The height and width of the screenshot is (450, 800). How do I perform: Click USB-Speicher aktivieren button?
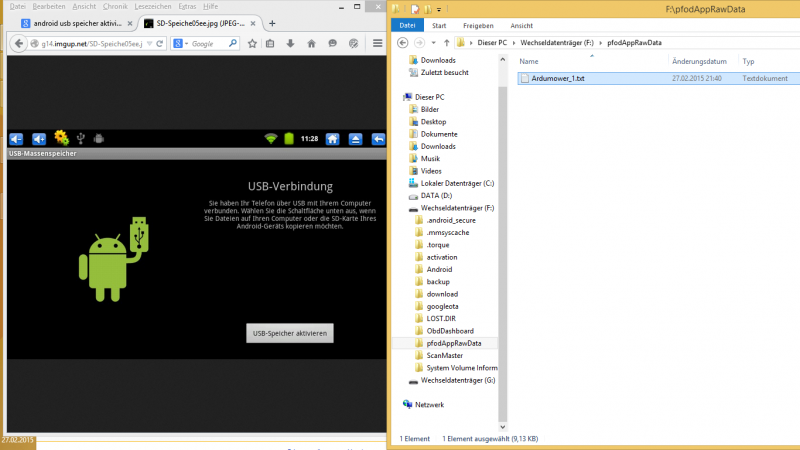point(290,333)
